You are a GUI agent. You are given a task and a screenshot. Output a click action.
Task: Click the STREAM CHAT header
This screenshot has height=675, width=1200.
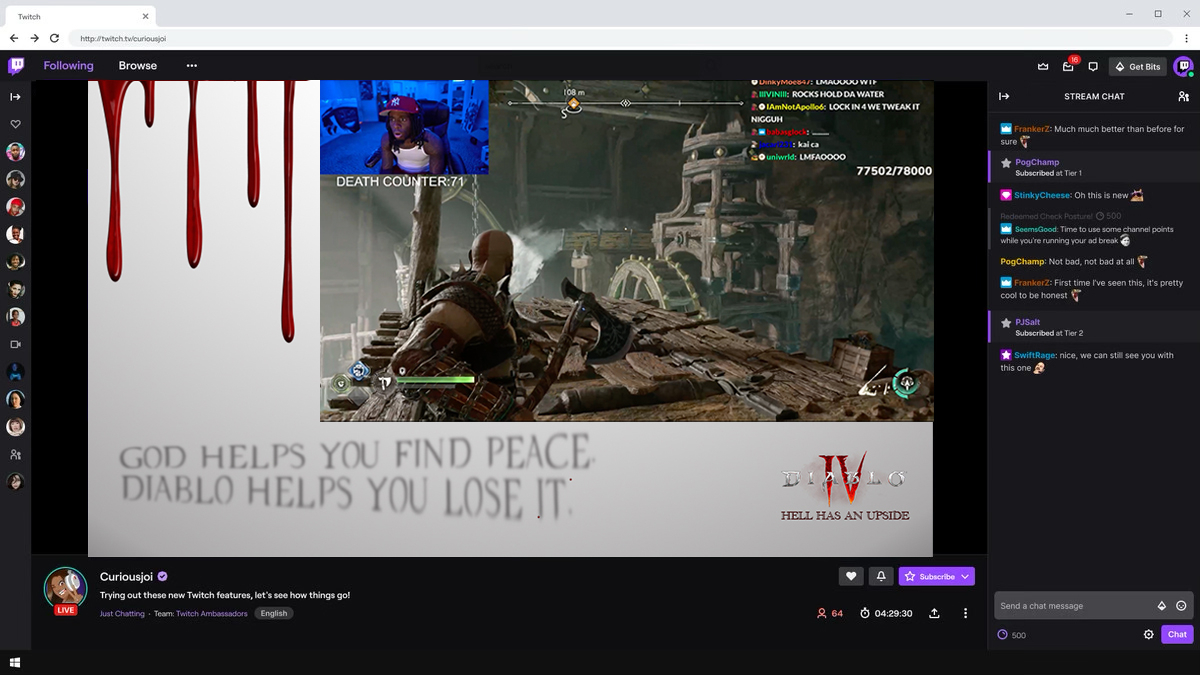(x=1094, y=97)
